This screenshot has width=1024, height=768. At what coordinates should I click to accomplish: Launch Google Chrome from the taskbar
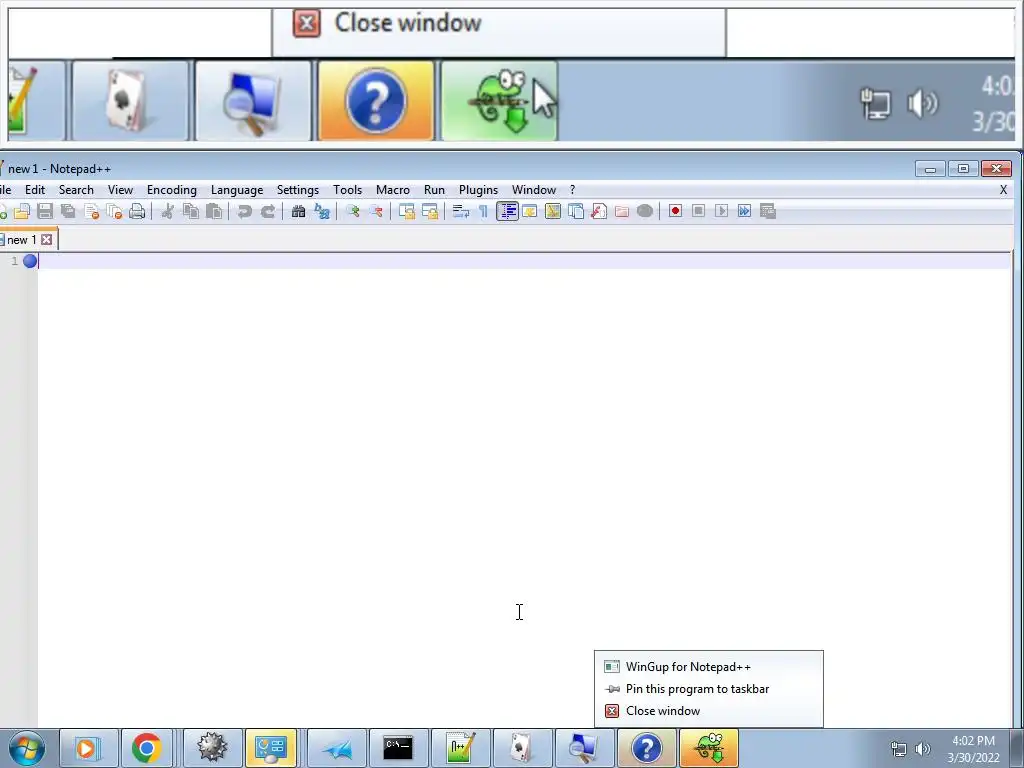point(147,748)
